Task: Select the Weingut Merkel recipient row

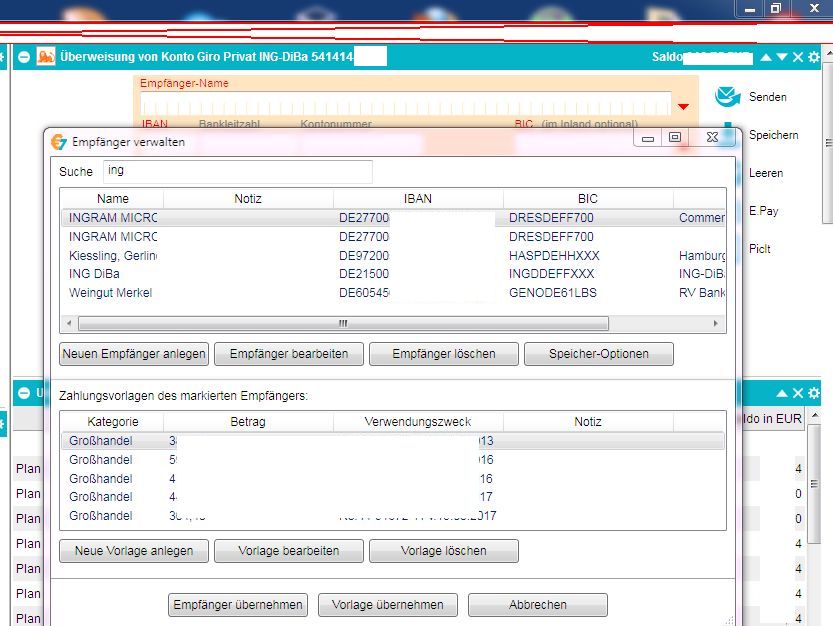Action: tap(393, 293)
